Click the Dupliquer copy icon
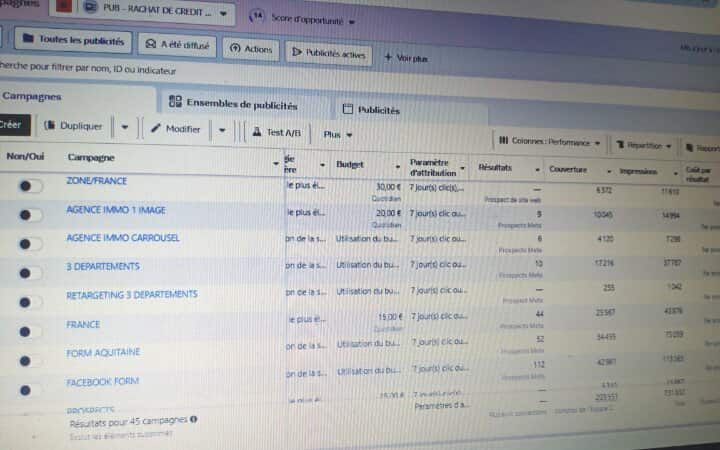This screenshot has width=720, height=450. pos(50,125)
